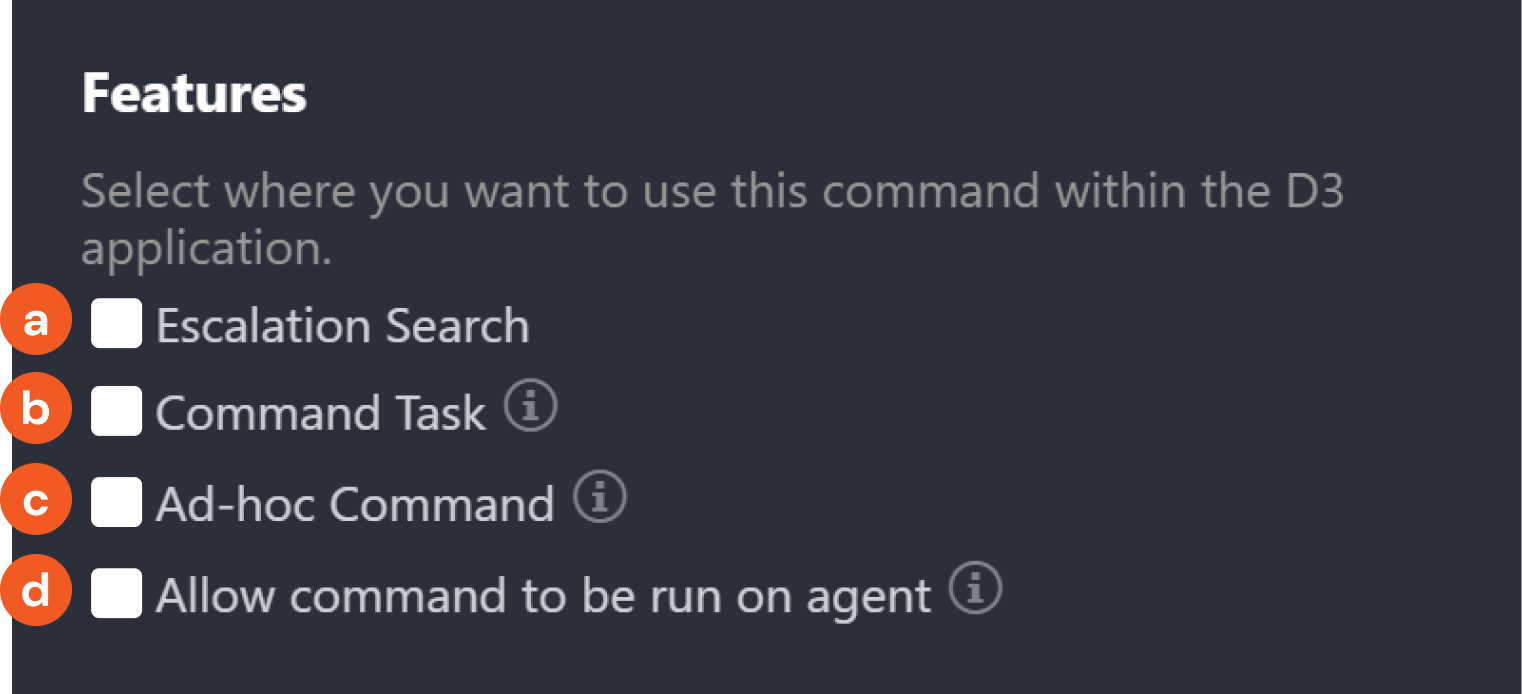Screen dimensions: 1522x694
Task: Click the 'Ad-hoc Command' label text
Action: [x=354, y=504]
